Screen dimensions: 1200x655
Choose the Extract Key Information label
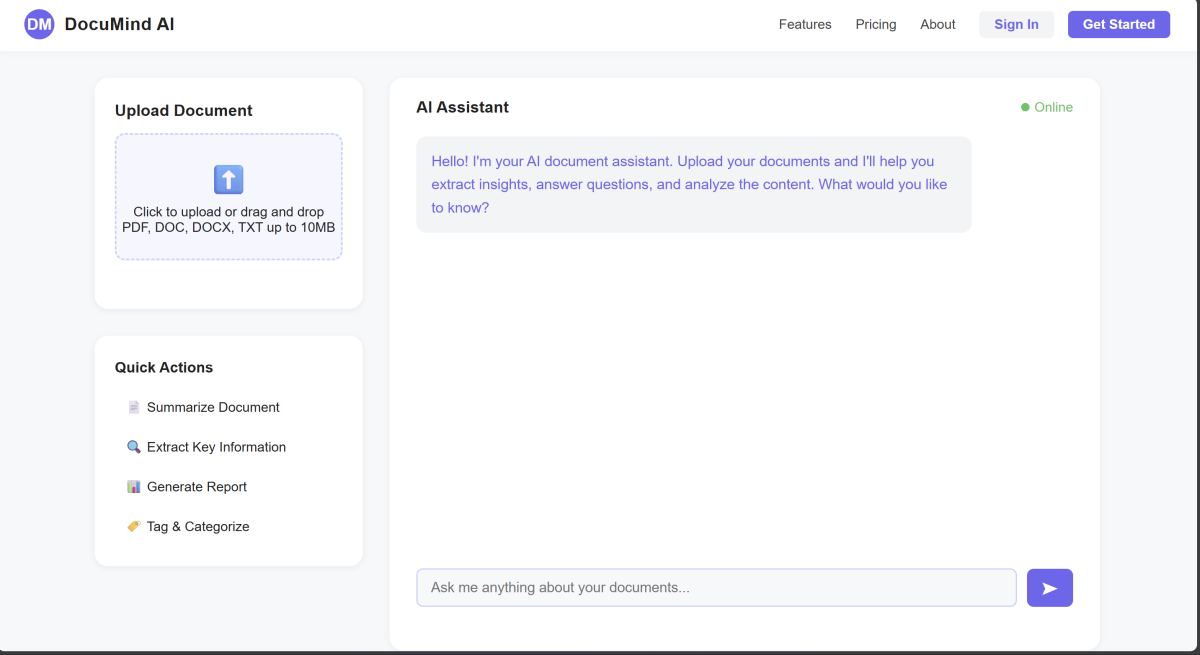tap(216, 447)
